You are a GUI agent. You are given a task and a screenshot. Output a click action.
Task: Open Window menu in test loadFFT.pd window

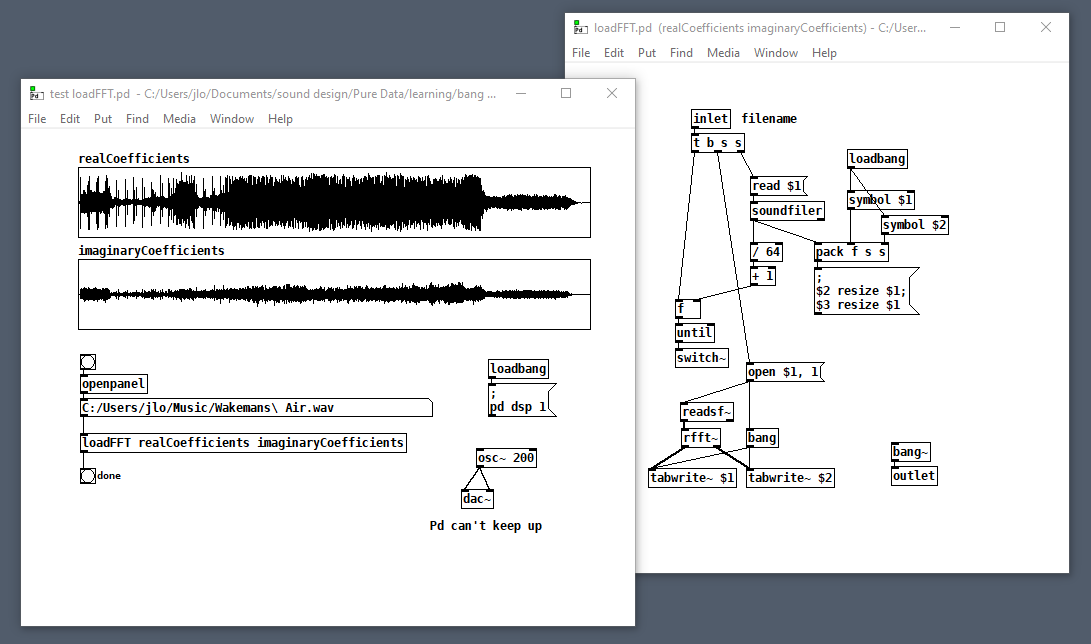pos(232,119)
